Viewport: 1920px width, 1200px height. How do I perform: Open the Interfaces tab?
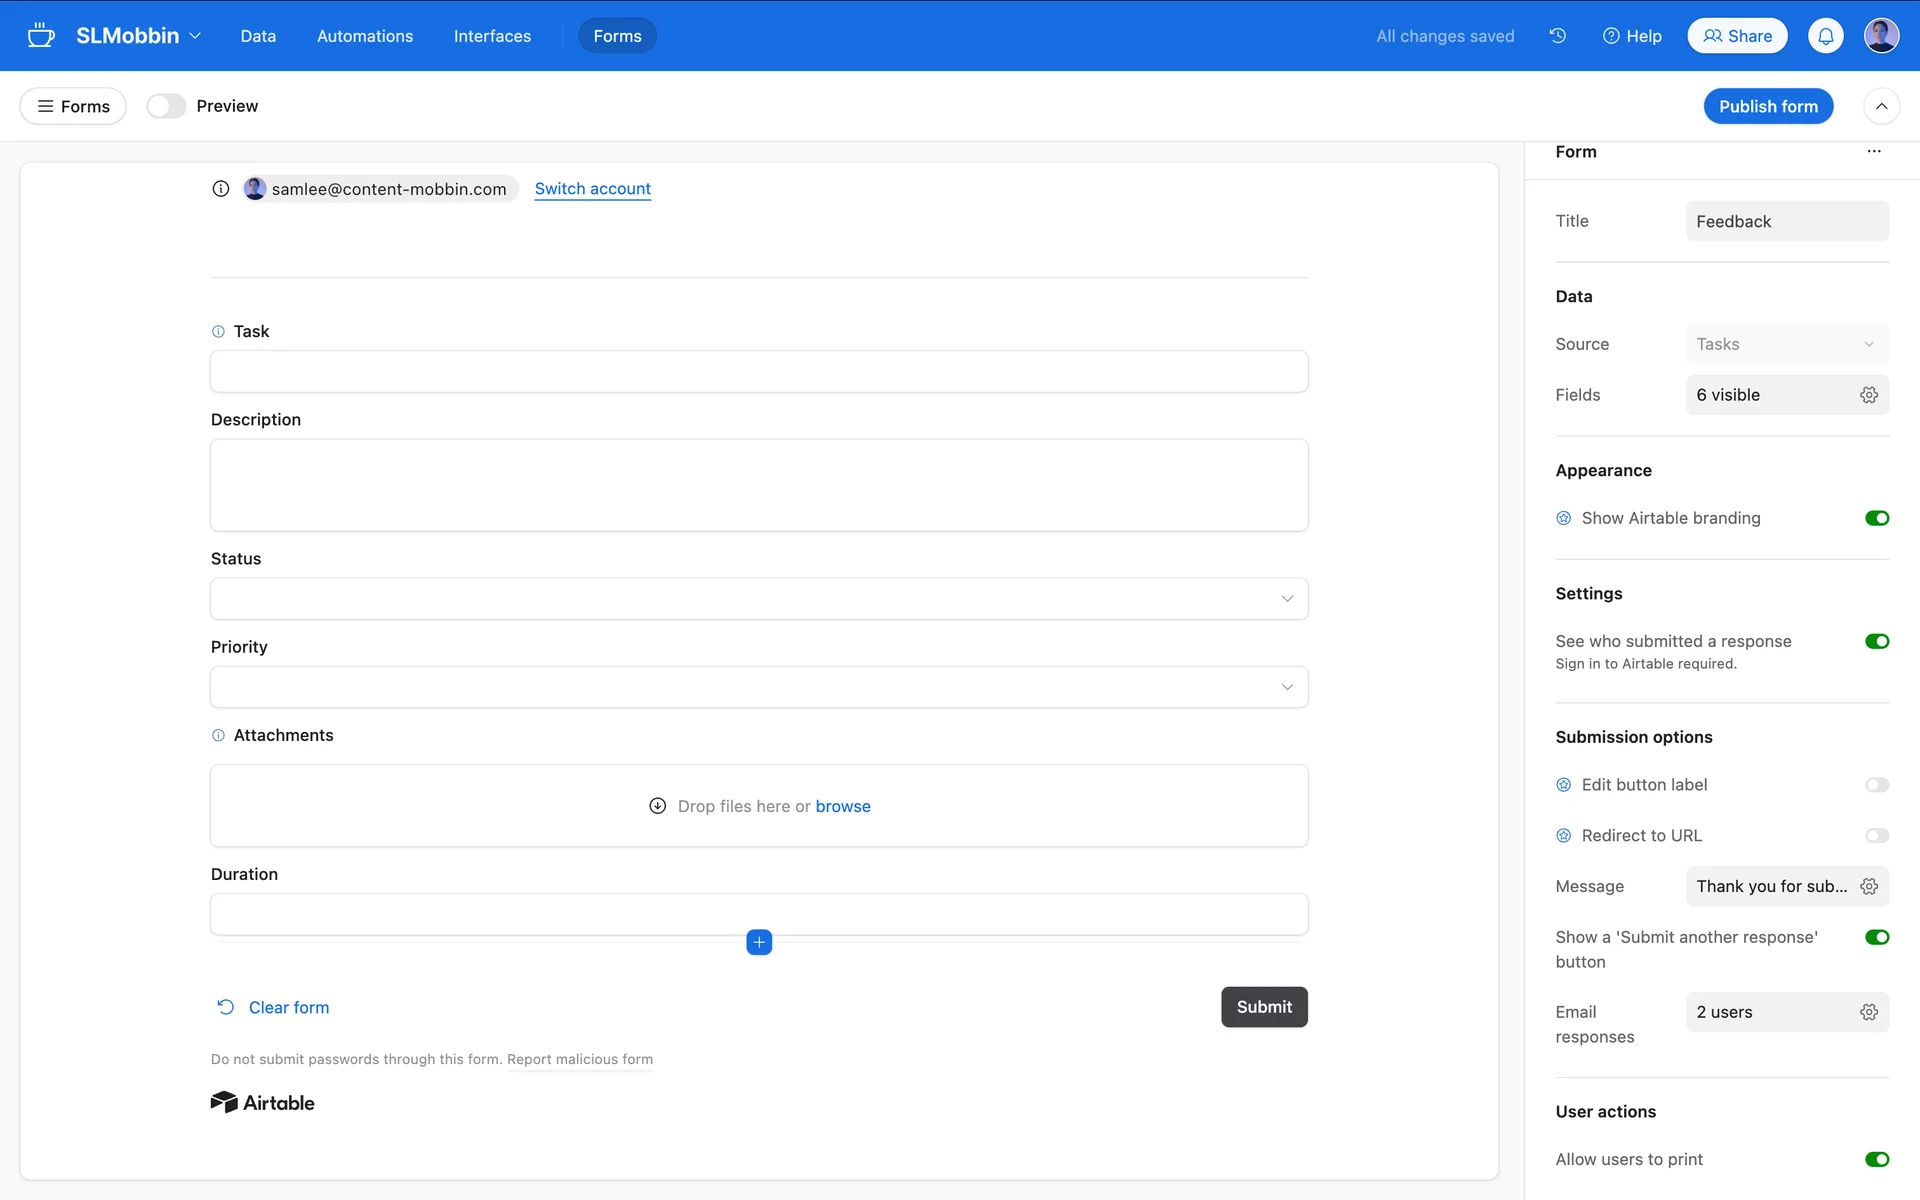[x=492, y=36]
